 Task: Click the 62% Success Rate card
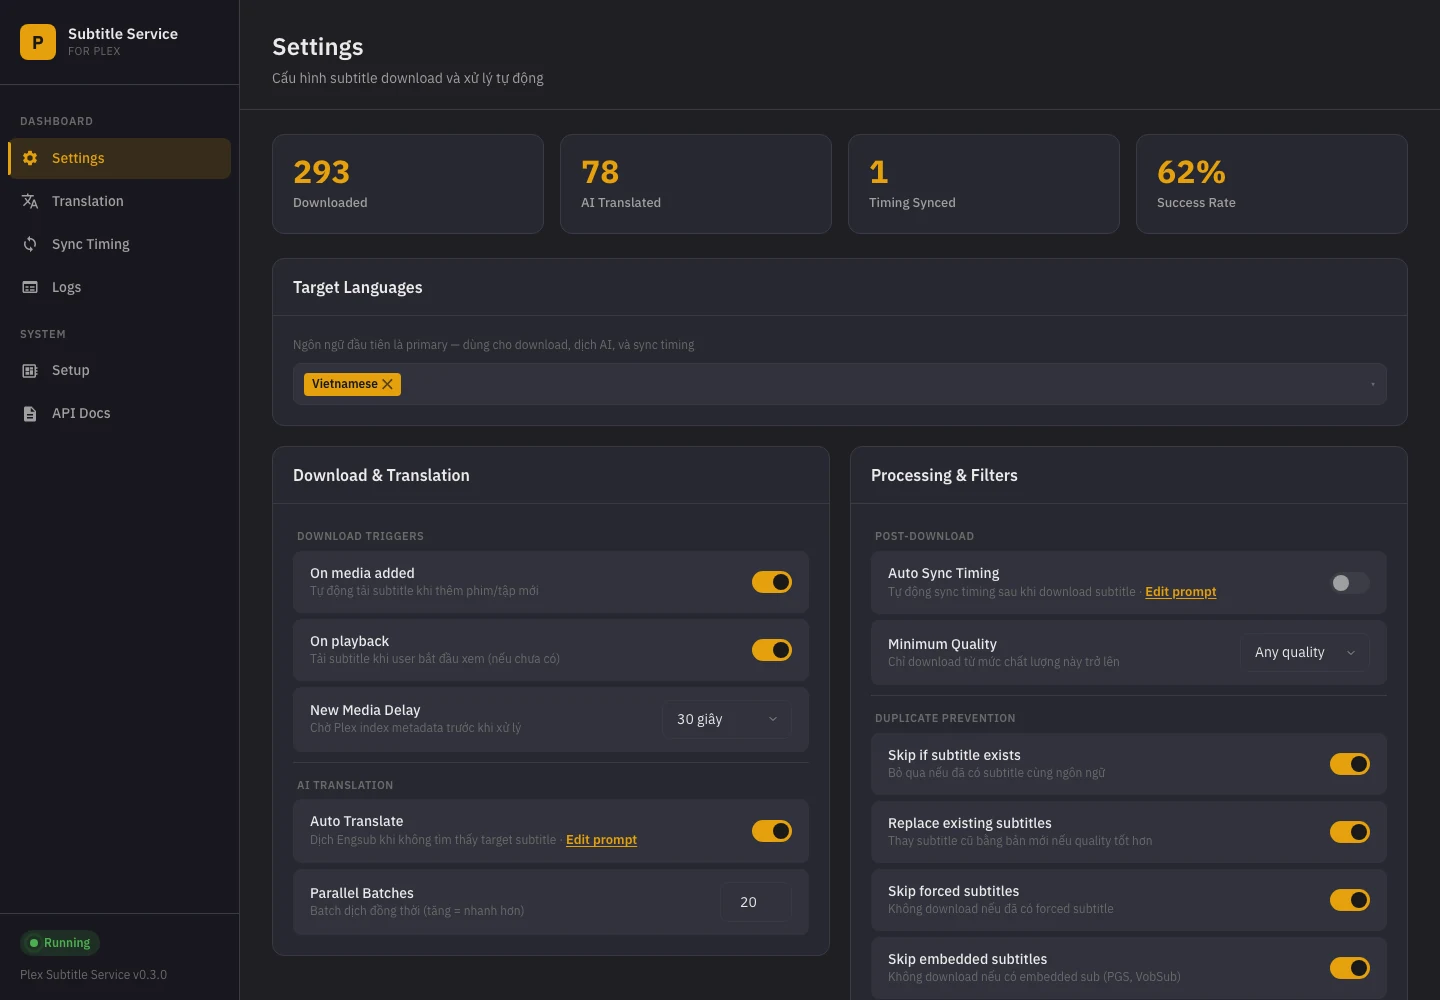1272,184
